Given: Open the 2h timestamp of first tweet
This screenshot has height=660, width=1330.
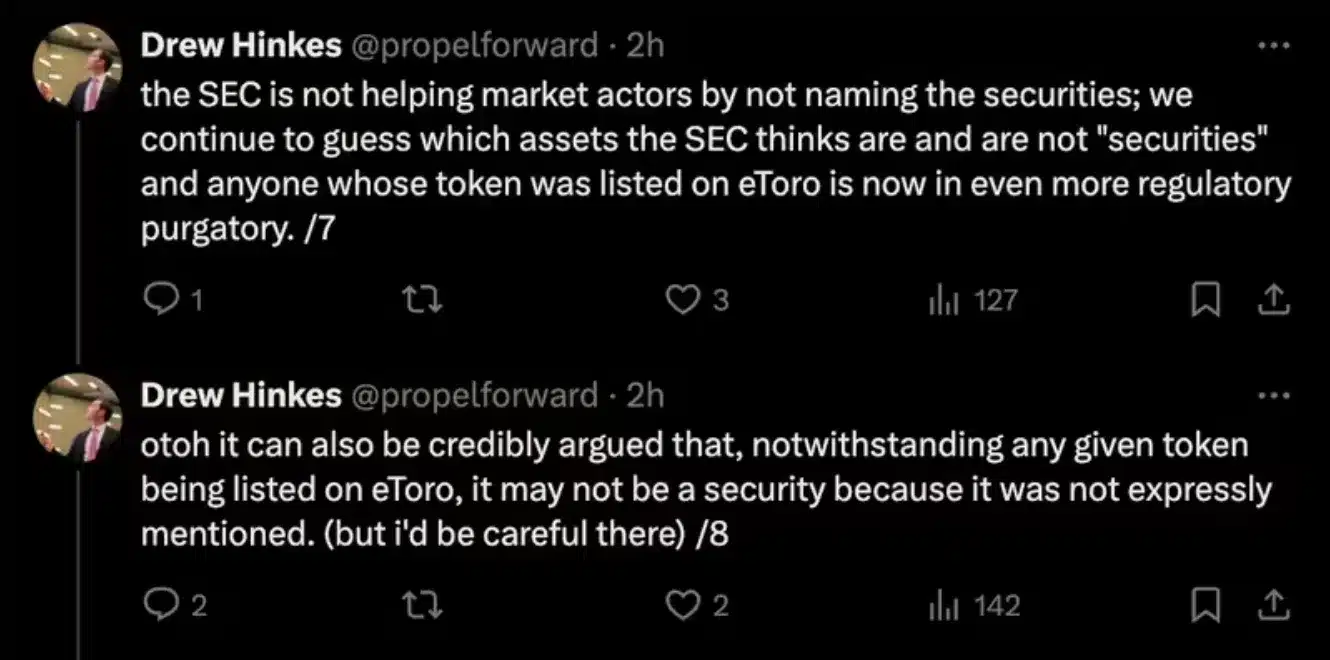Looking at the screenshot, I should point(644,45).
